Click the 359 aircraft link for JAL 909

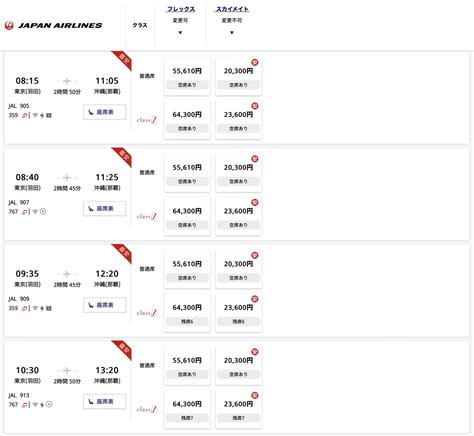click(13, 308)
